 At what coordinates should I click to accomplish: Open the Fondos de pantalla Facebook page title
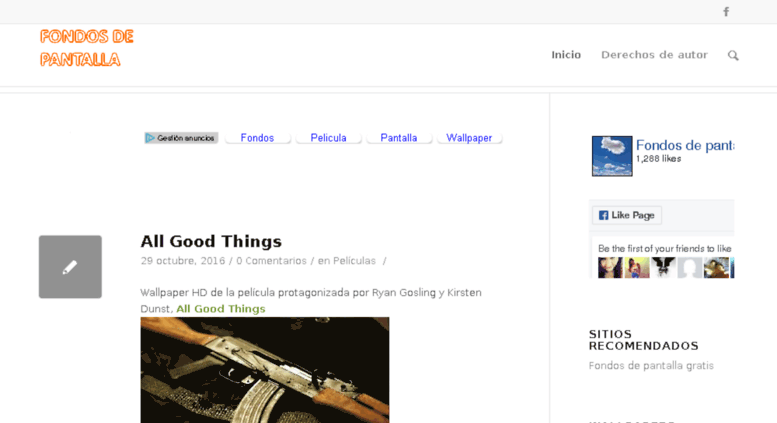[685, 145]
